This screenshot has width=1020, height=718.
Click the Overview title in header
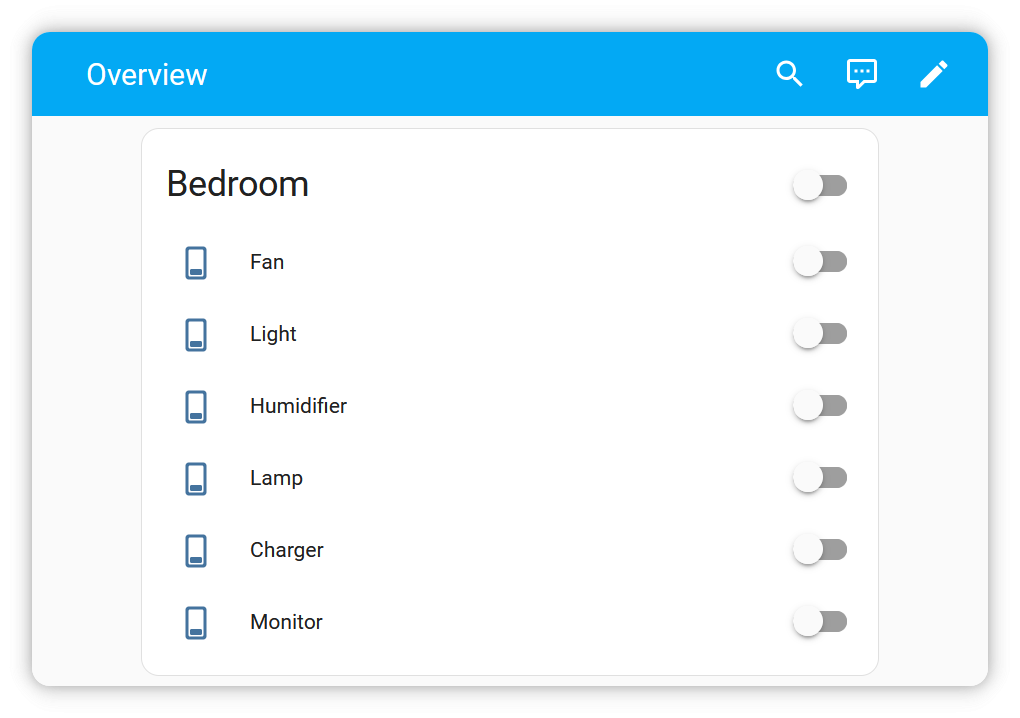coord(147,75)
